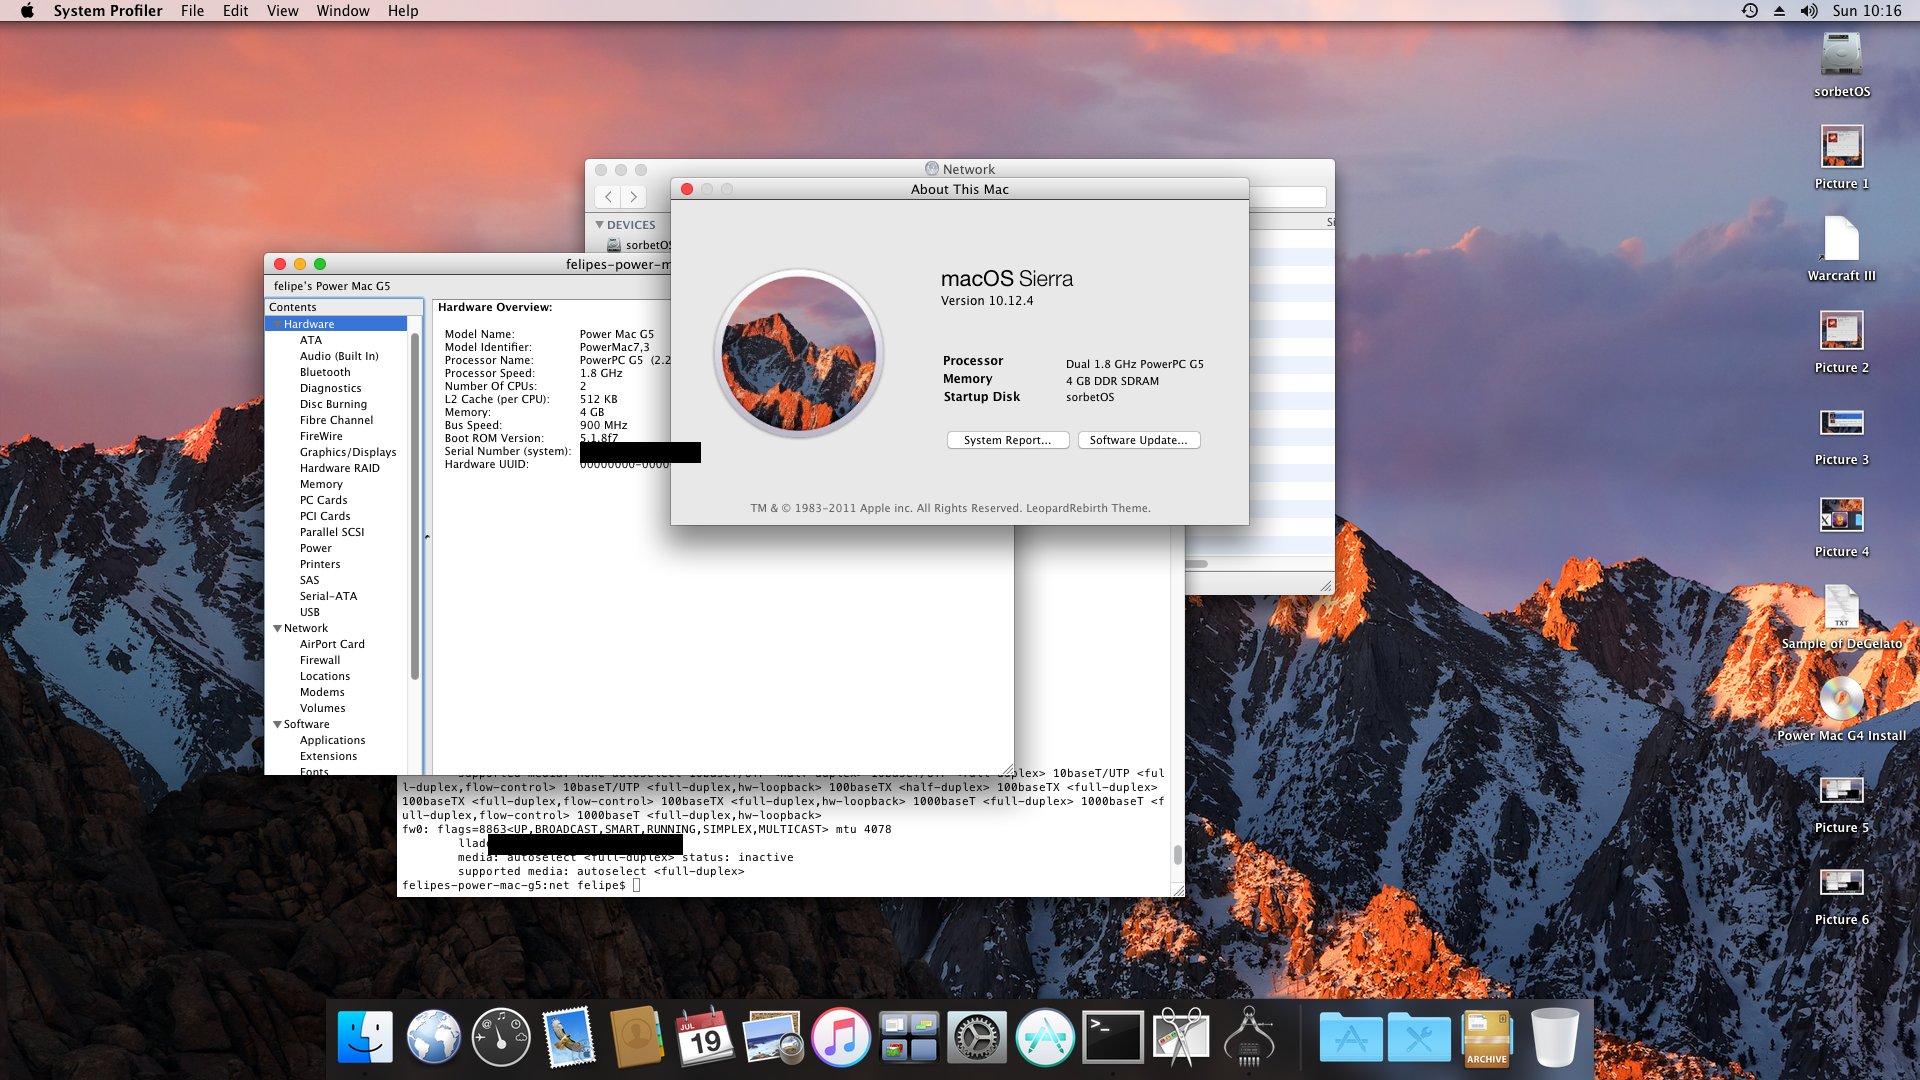Go back in the Network window
The height and width of the screenshot is (1080, 1920).
pyautogui.click(x=608, y=197)
